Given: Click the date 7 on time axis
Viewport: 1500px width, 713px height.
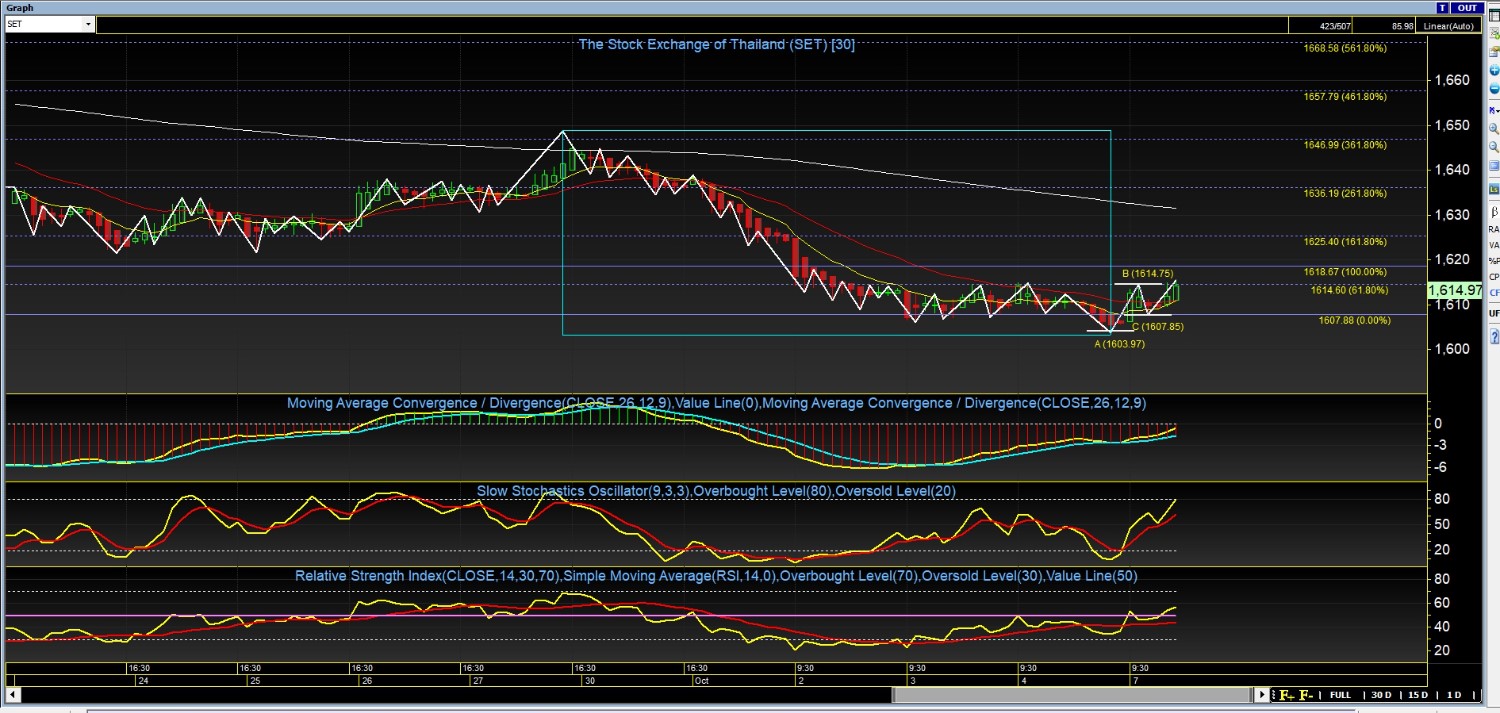Looking at the screenshot, I should pyautogui.click(x=1134, y=680).
